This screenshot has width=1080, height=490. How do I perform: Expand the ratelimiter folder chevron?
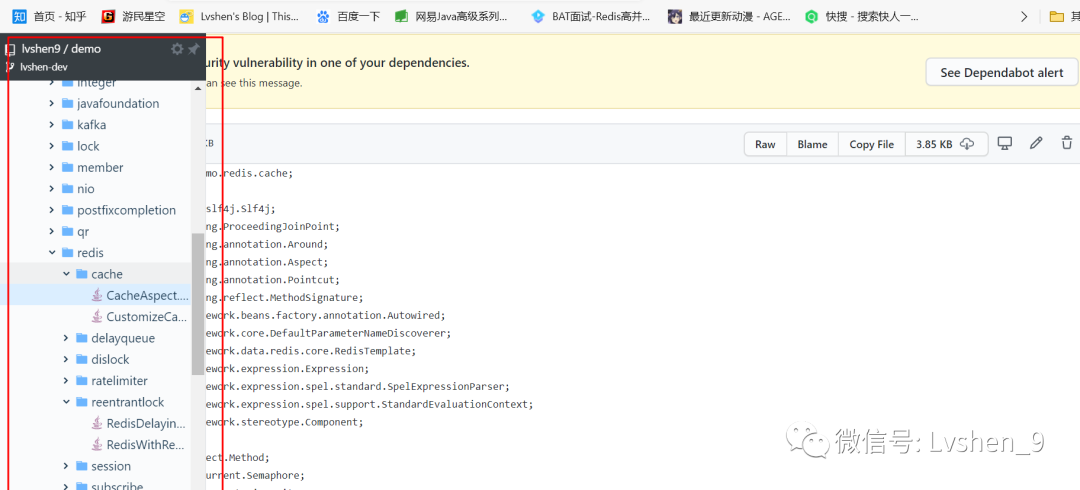pos(66,381)
